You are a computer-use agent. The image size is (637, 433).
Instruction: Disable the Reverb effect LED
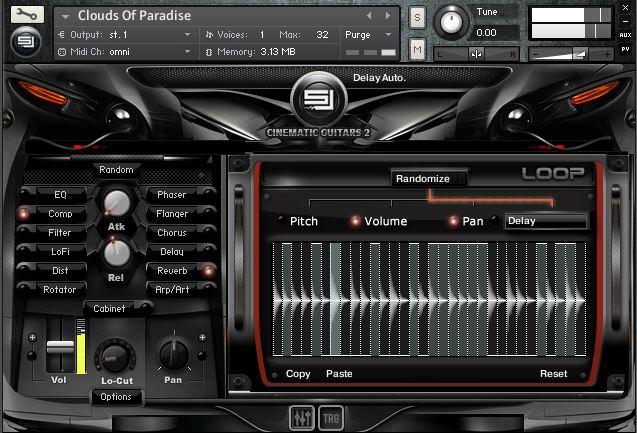point(209,271)
